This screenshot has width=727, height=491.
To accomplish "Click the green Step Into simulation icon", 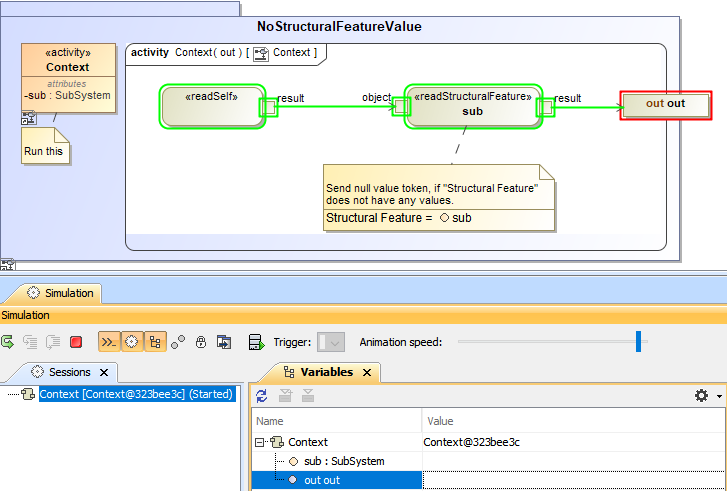I will [x=7, y=343].
